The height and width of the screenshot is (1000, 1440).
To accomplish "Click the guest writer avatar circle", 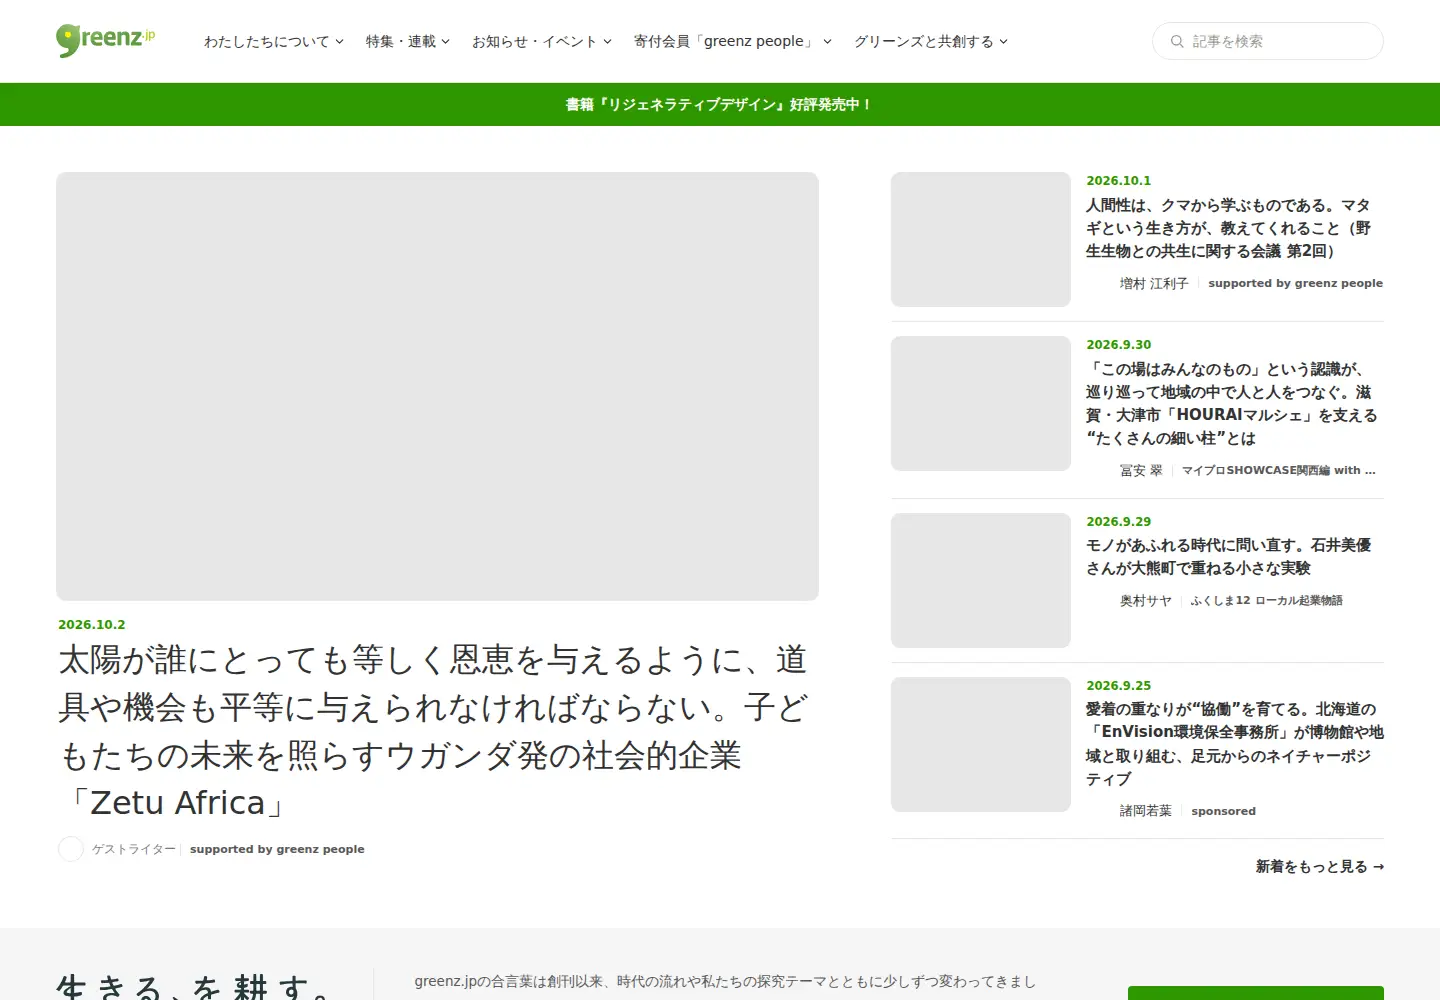I will (71, 849).
